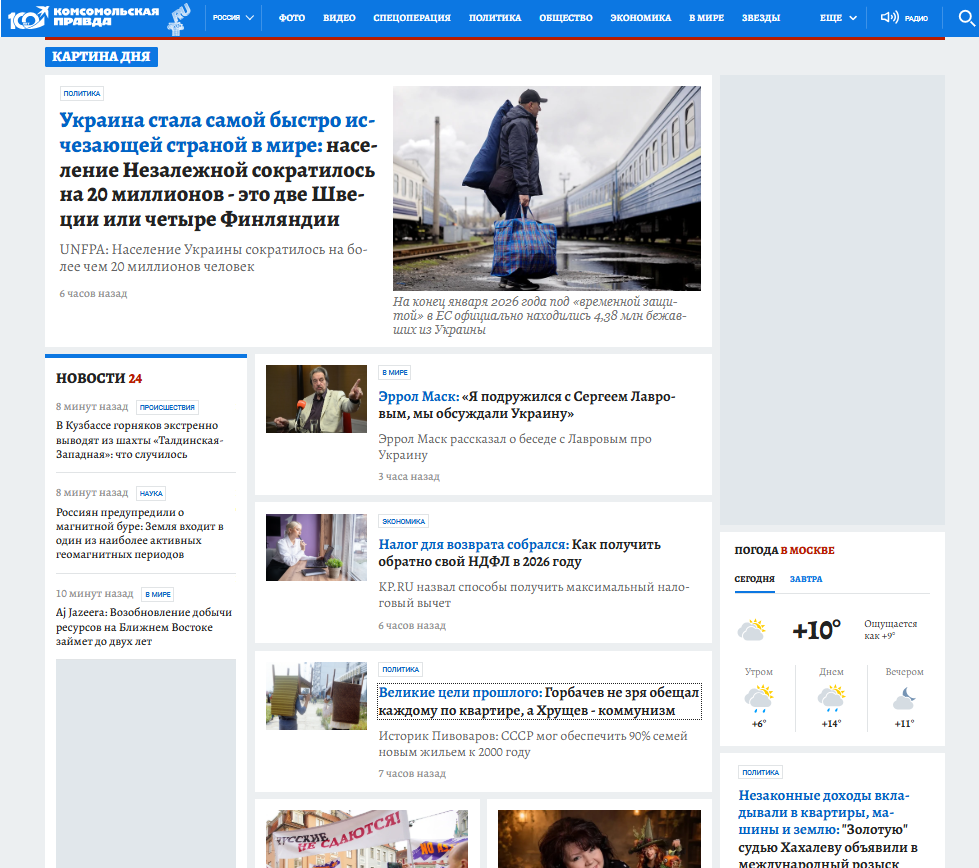This screenshot has height=868, width=979.
Task: Go to the Спецоперация section
Action: tap(411, 18)
